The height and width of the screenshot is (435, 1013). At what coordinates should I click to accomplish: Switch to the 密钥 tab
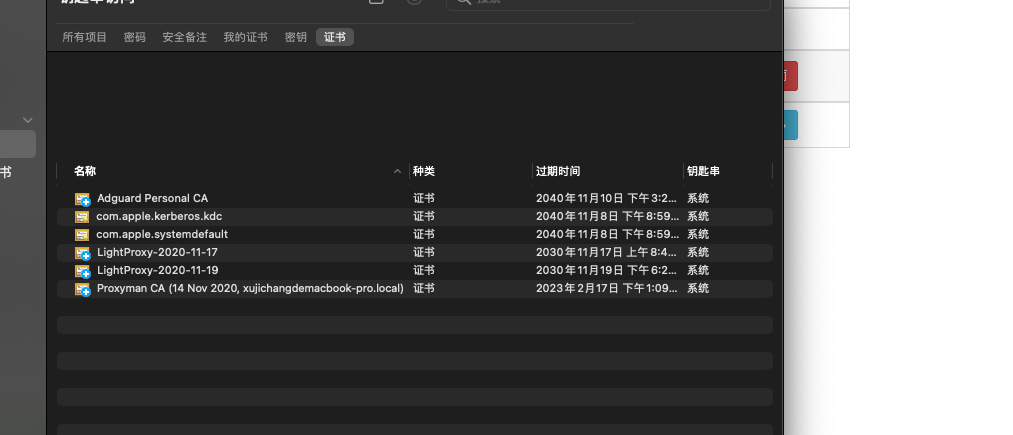(x=295, y=37)
